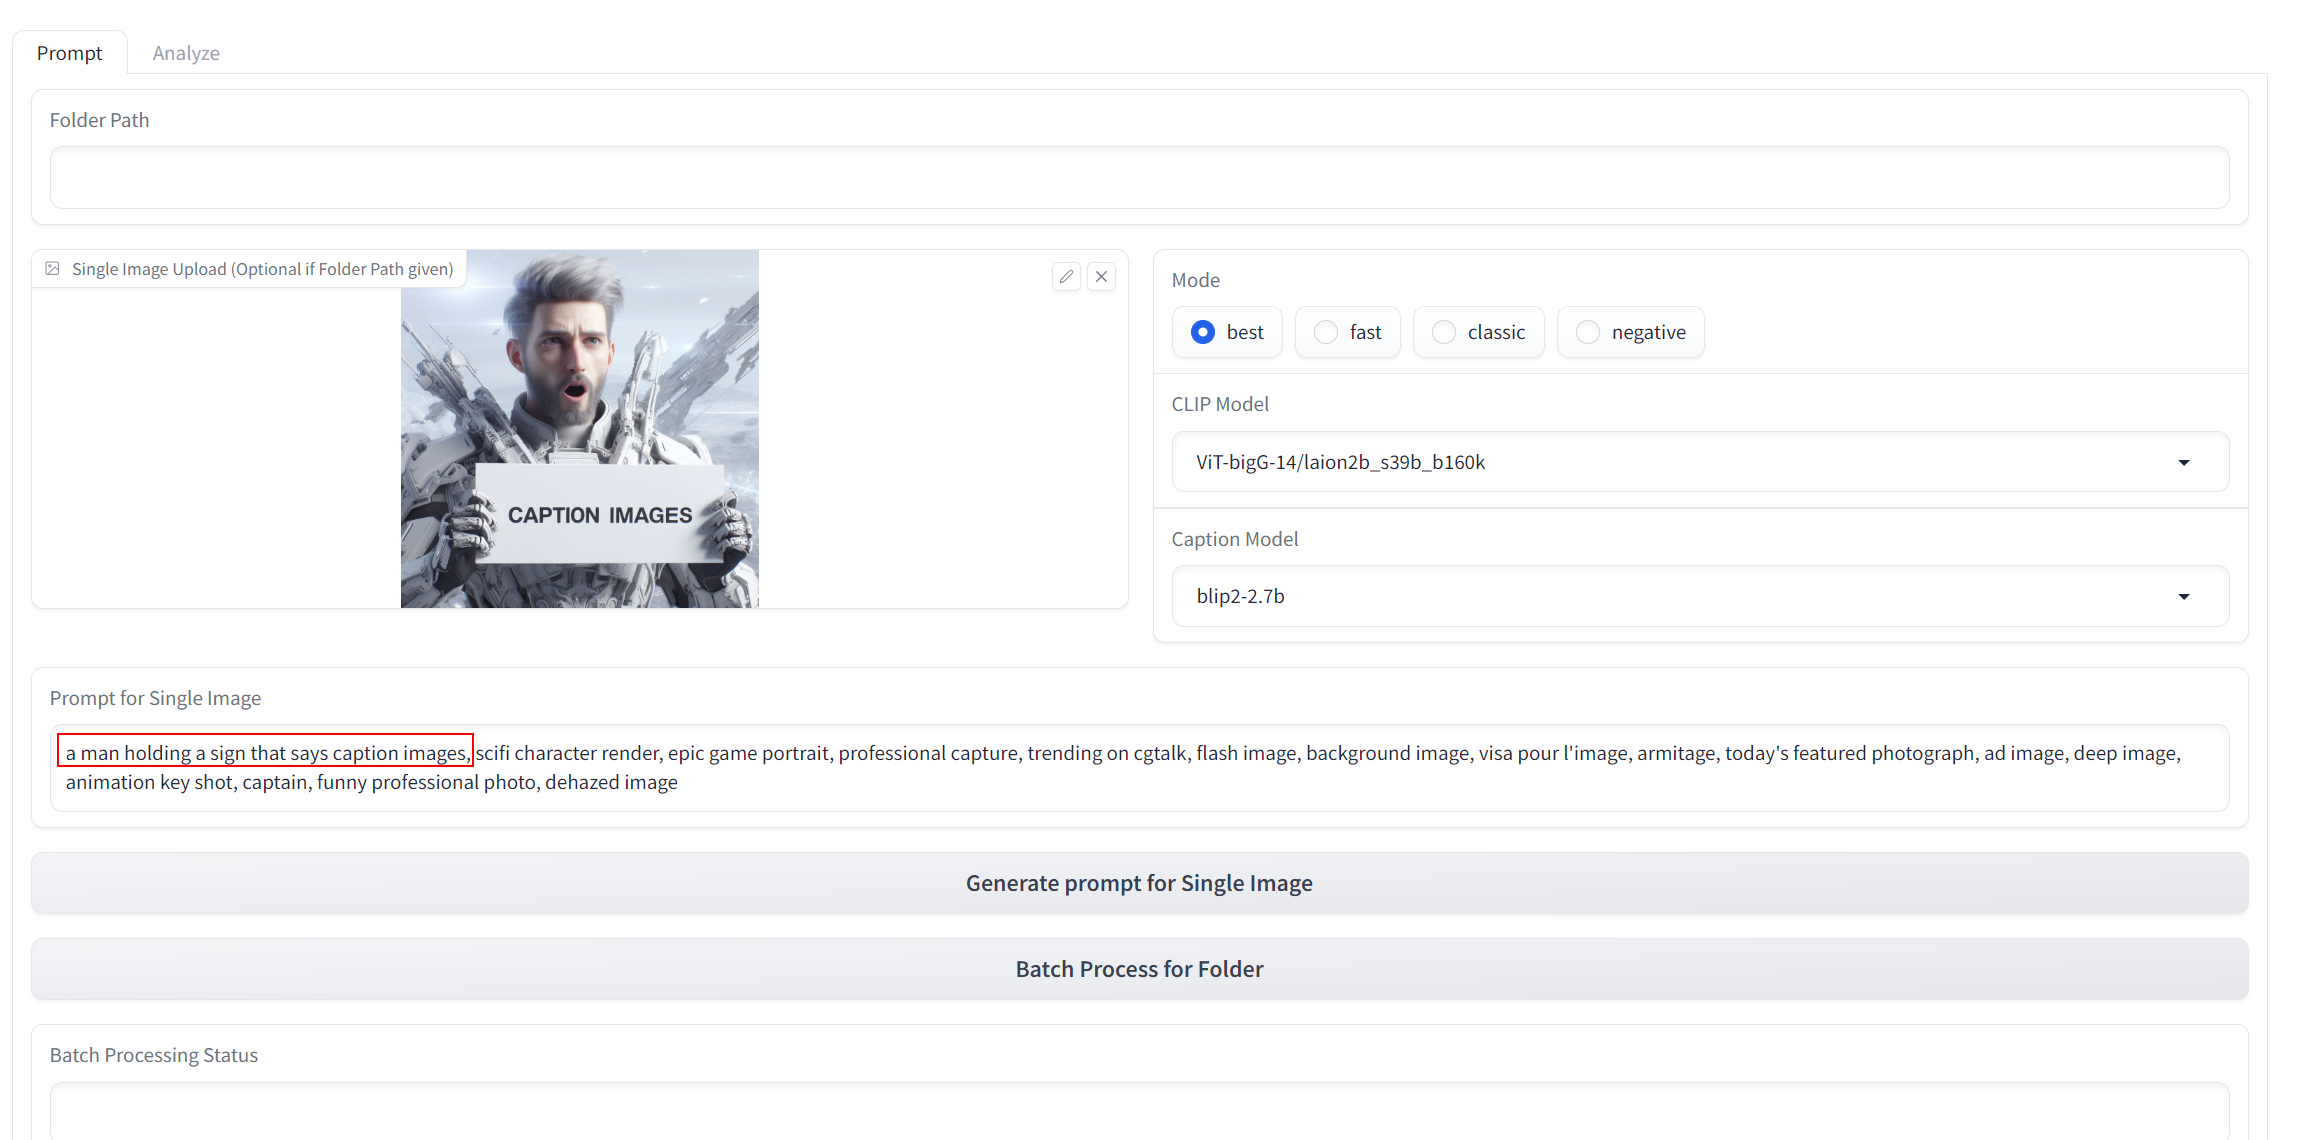Select the best mode radio button
Screen dimensions: 2307x1140
(x=1203, y=332)
